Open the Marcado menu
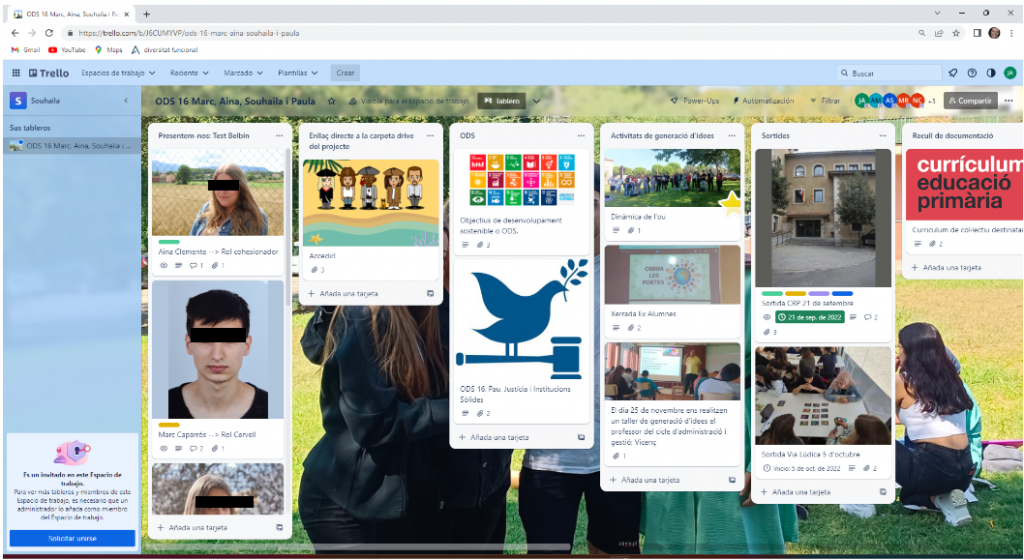The height and width of the screenshot is (560, 1024). 243,73
